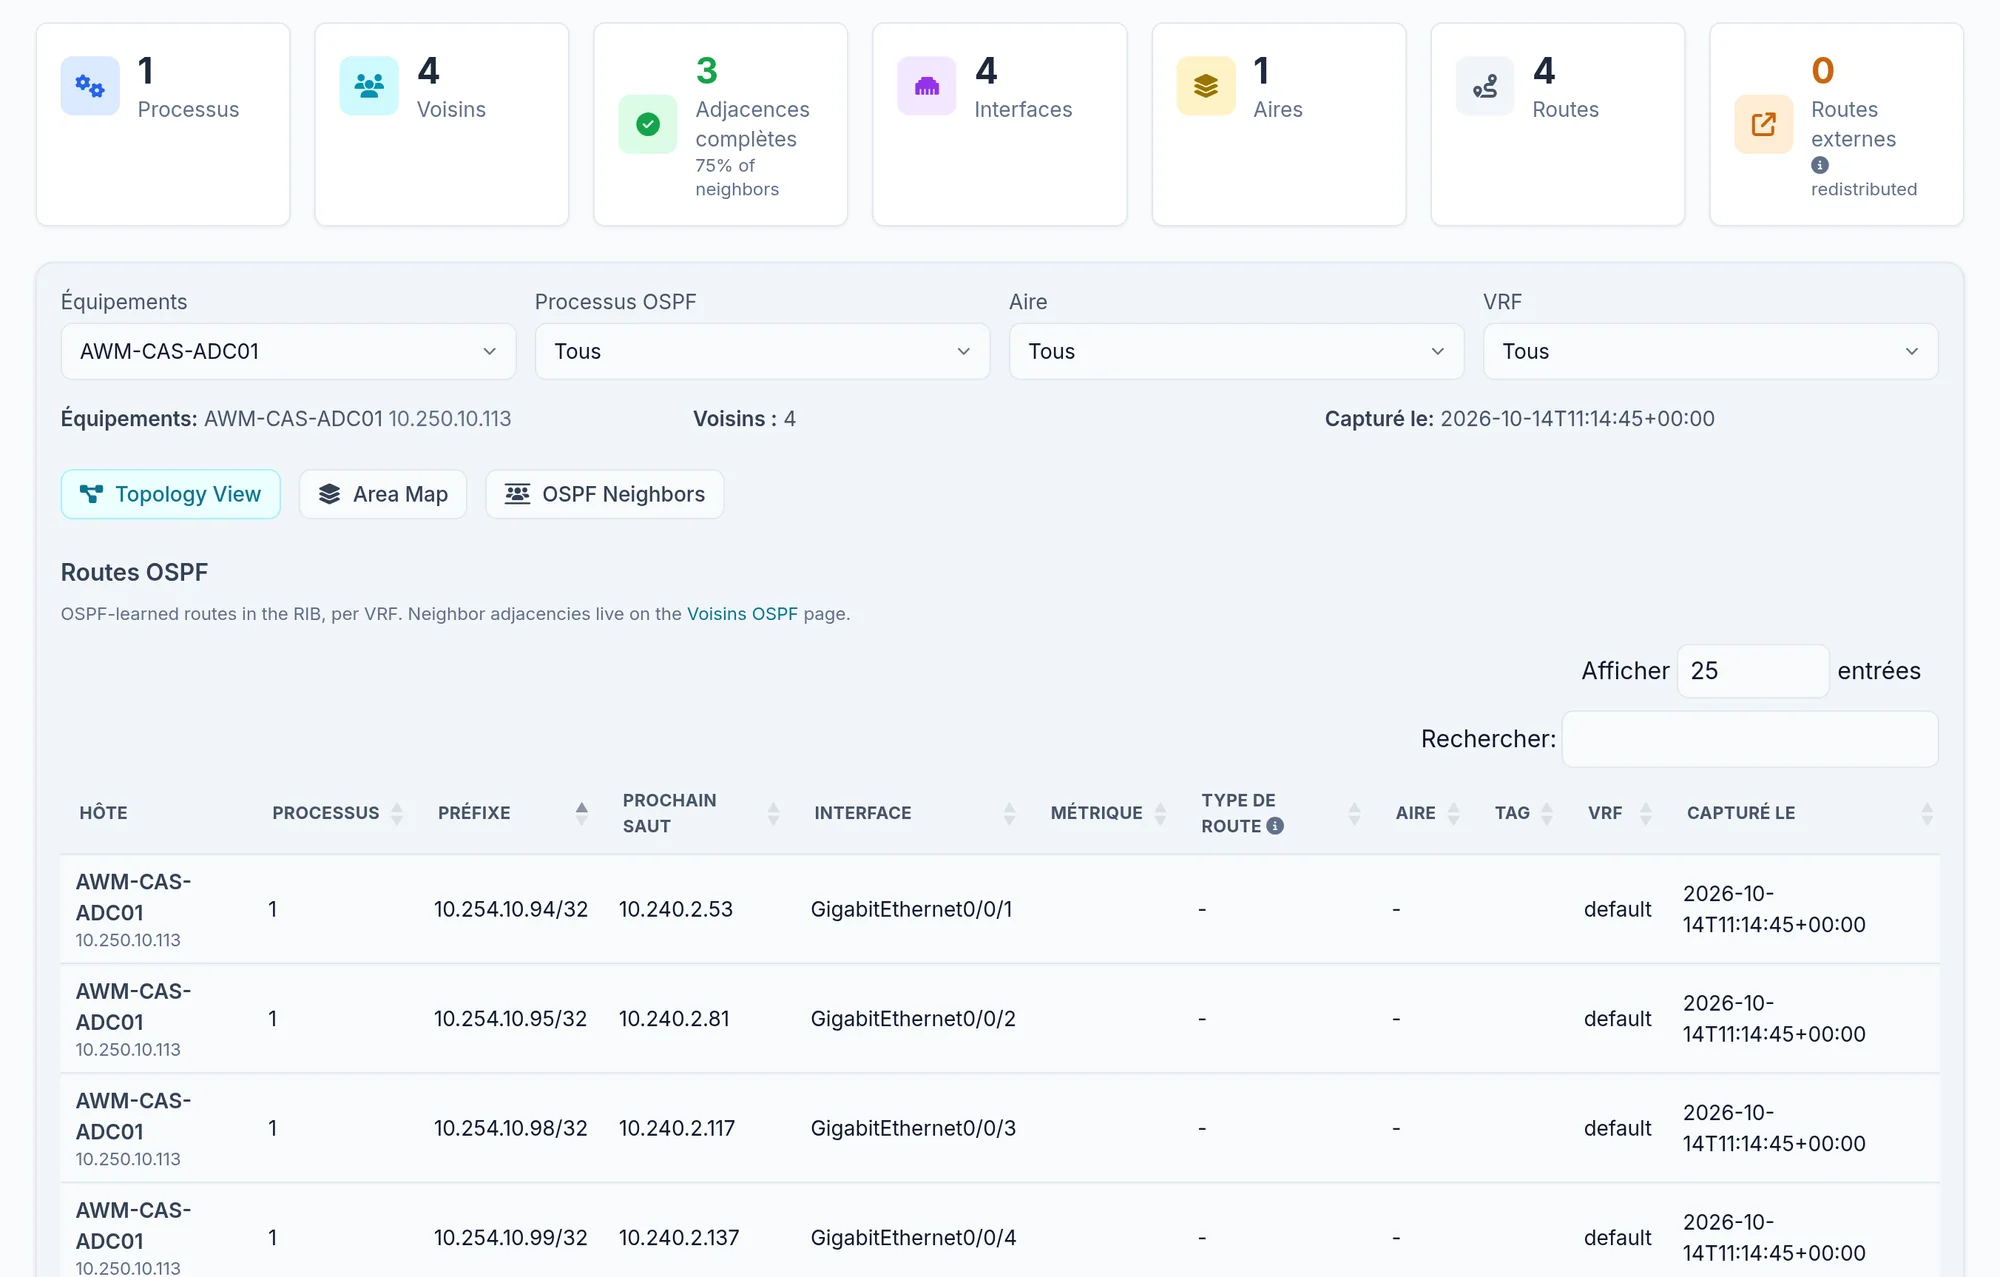Click the green Adjacences complètes checkmark icon
2000x1277 pixels.
click(x=648, y=124)
